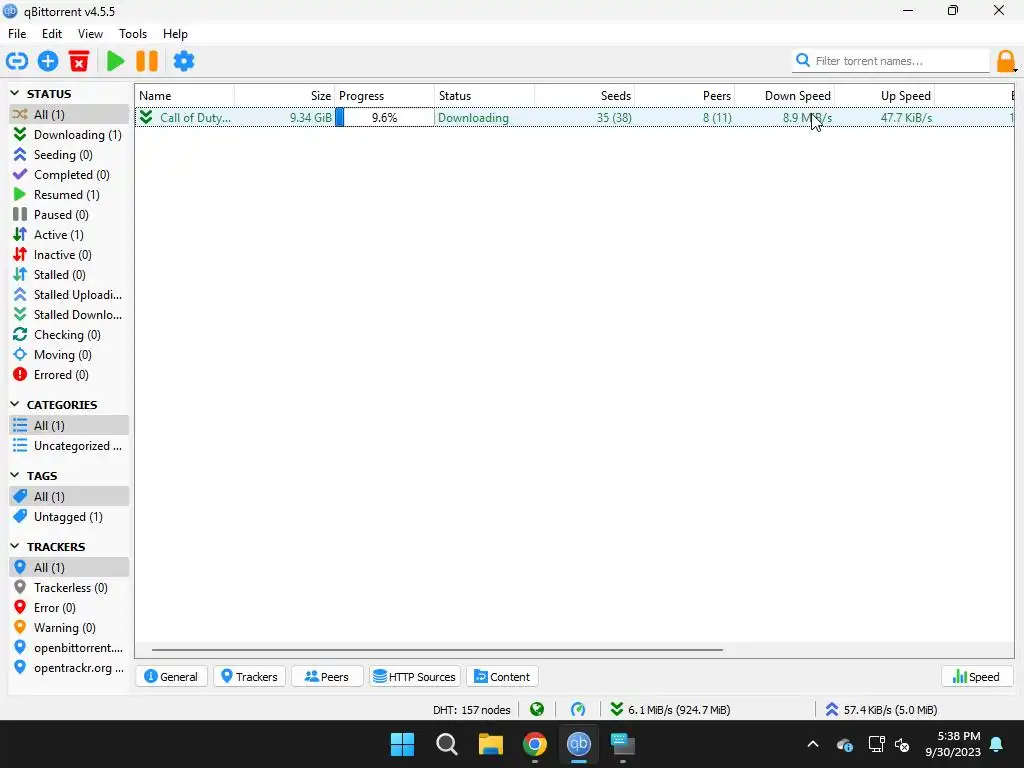Click the search magnifier in filter box
The width and height of the screenshot is (1024, 768).
803,61
